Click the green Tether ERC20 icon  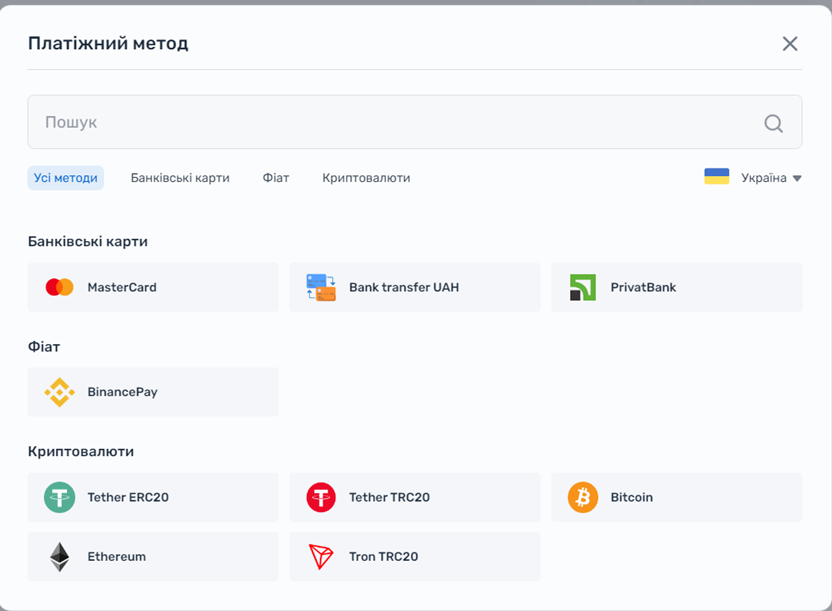click(x=60, y=497)
